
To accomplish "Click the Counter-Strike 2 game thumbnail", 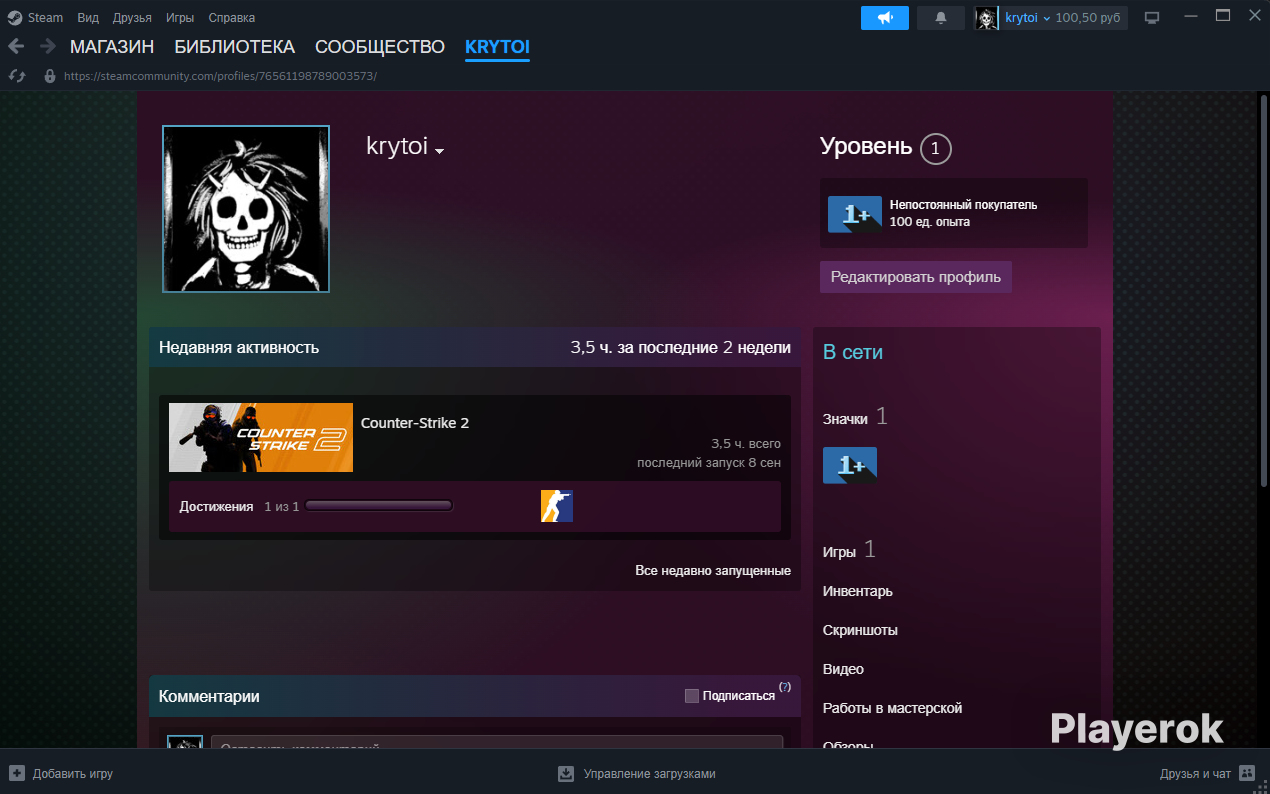I will click(261, 437).
